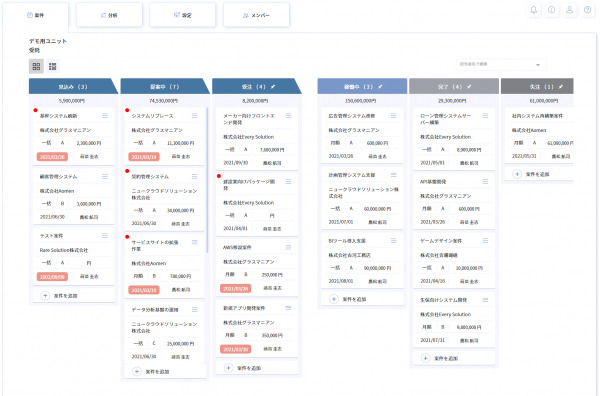Open menu icon on データ分析基盤の運用 card
The width and height of the screenshot is (600, 396).
195,310
